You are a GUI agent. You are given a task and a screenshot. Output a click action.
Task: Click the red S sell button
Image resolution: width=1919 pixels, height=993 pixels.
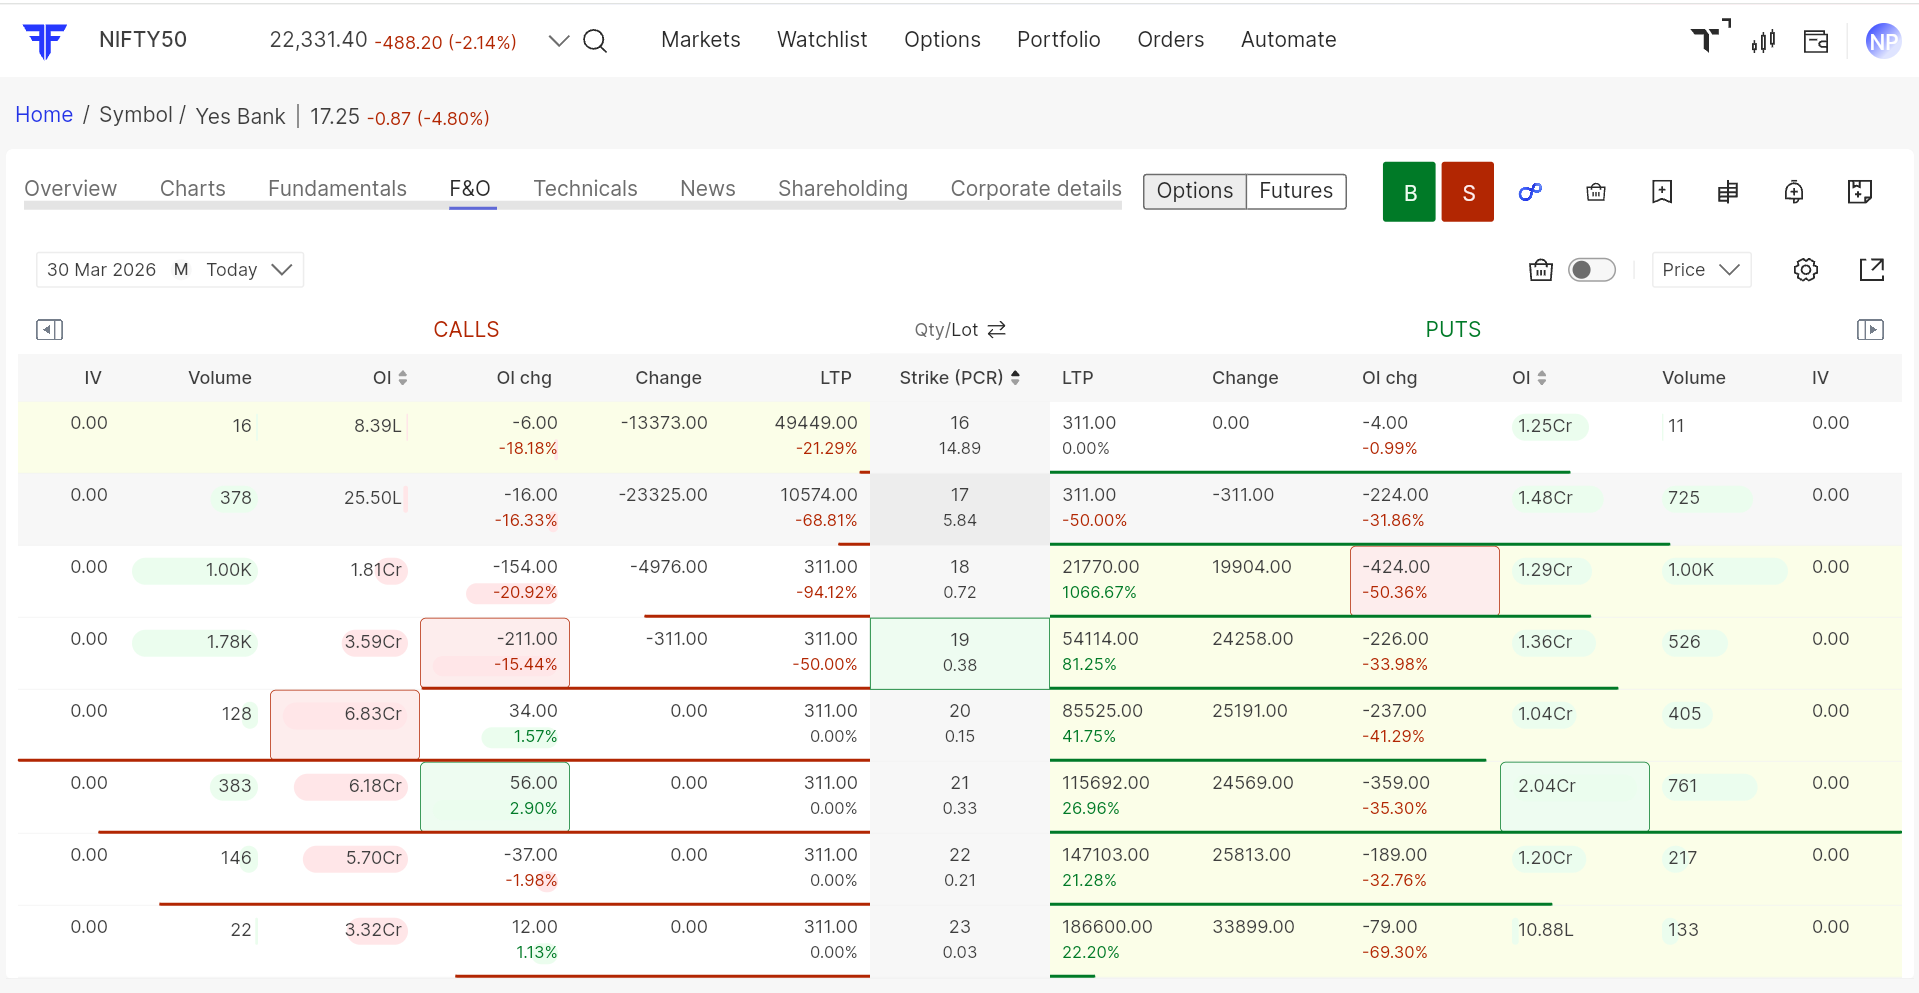point(1467,192)
